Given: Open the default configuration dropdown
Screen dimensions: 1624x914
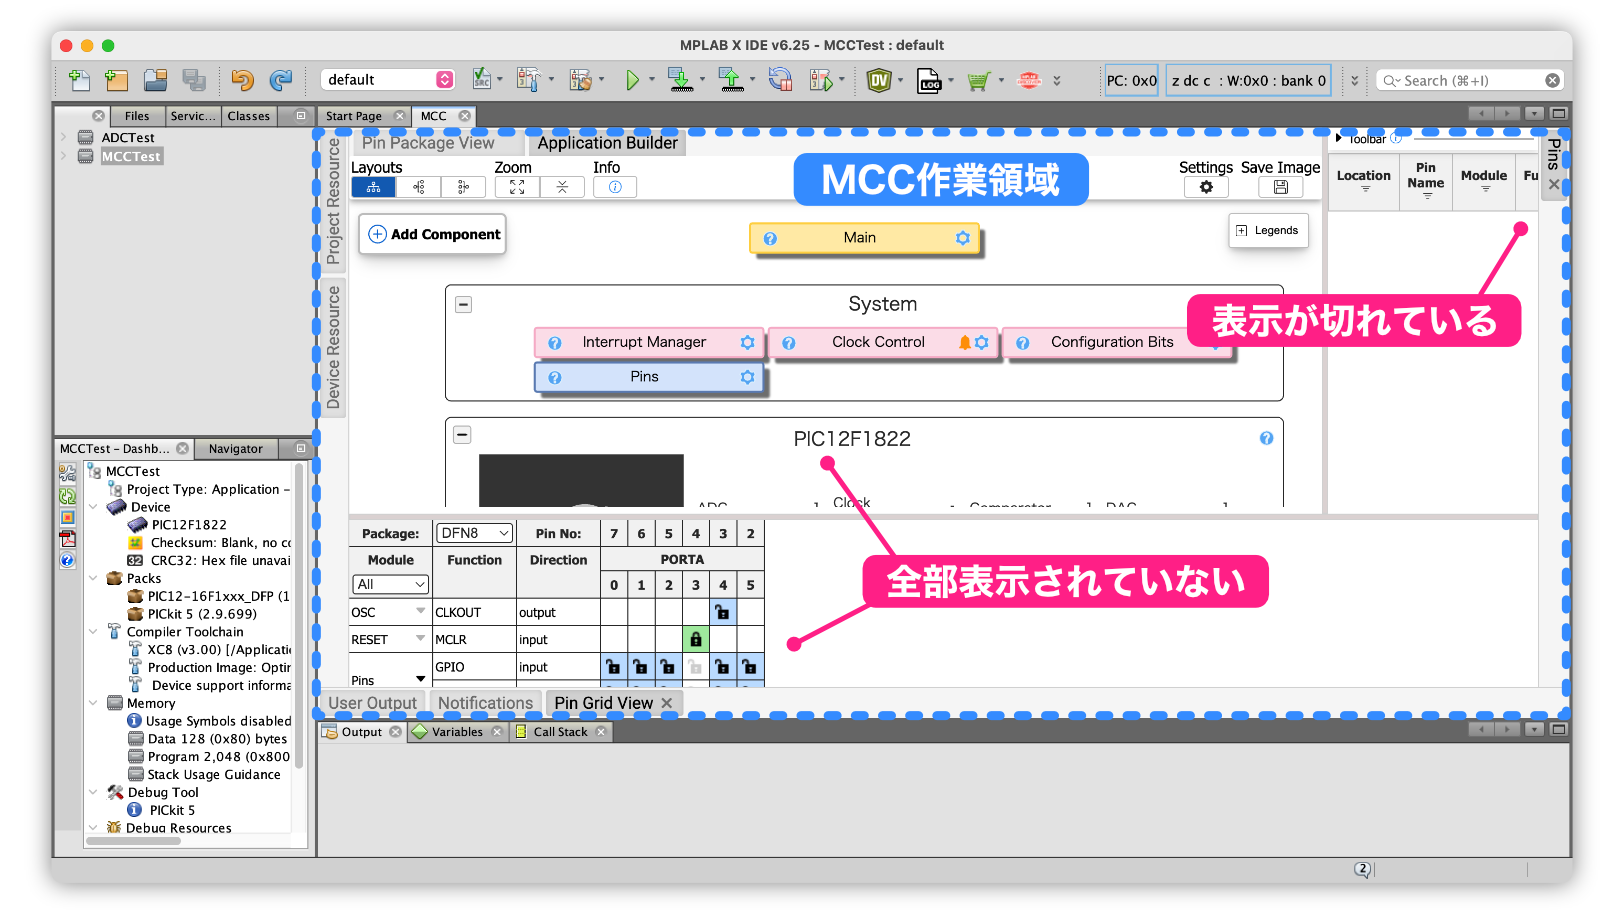Looking at the screenshot, I should pos(388,80).
